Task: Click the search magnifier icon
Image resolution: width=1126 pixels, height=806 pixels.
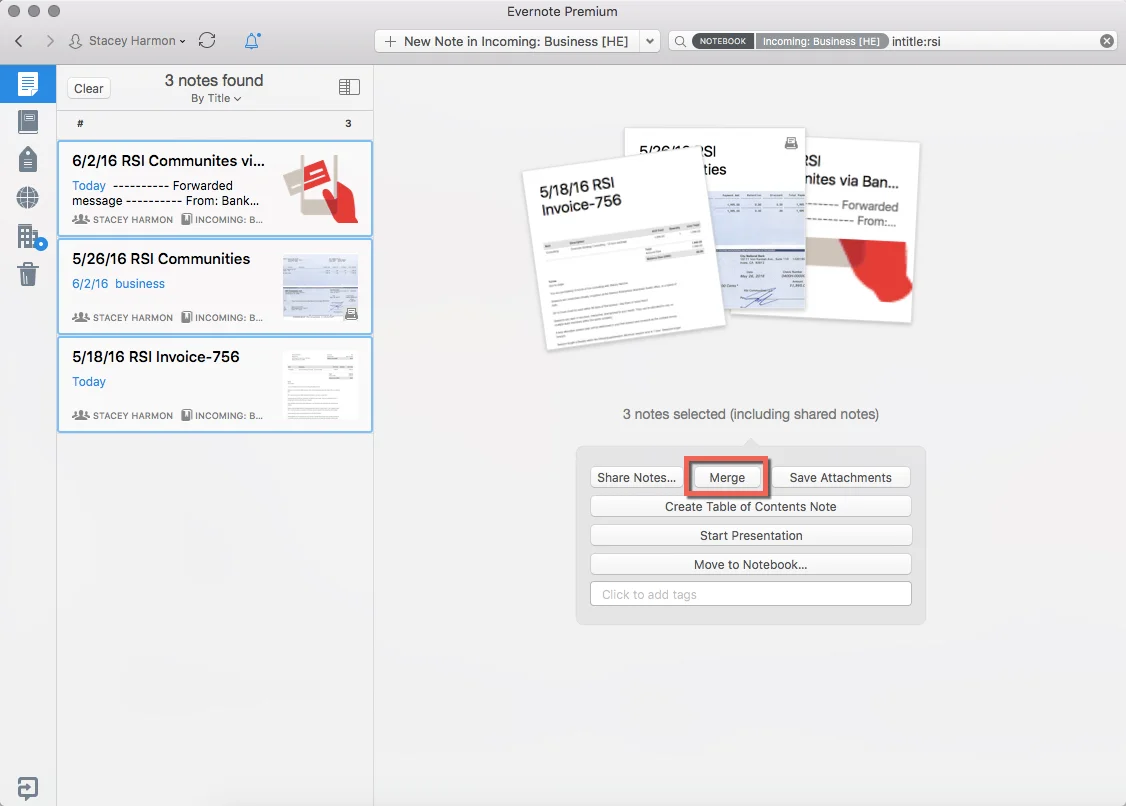Action: pos(680,42)
